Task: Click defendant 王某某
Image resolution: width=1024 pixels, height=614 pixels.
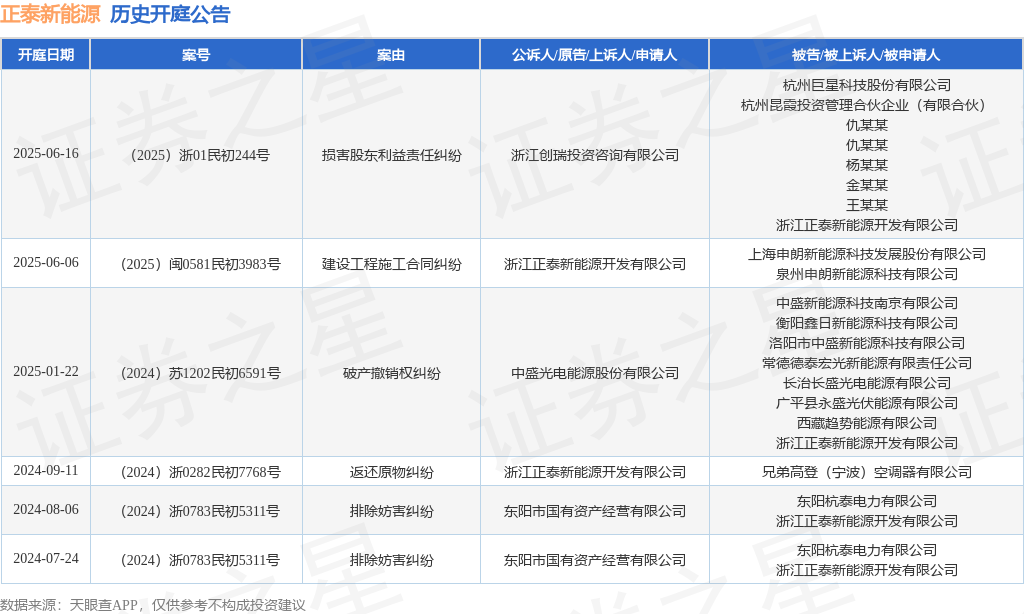Action: (867, 205)
